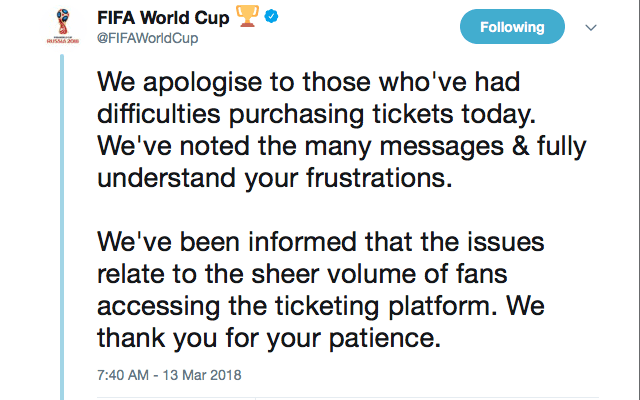Click the blue verified badge

tap(271, 17)
